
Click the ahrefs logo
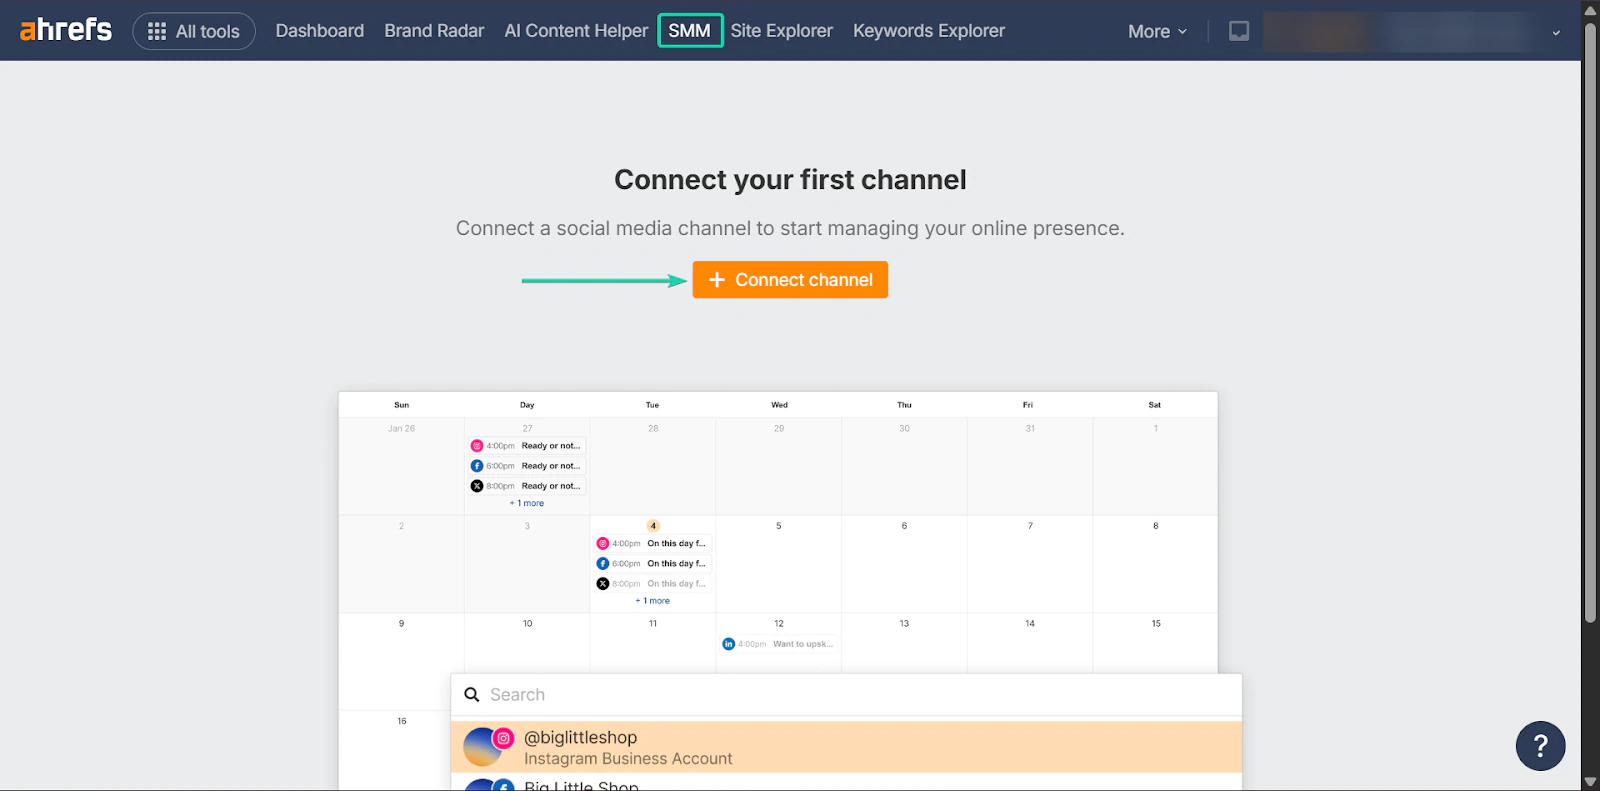coord(66,30)
